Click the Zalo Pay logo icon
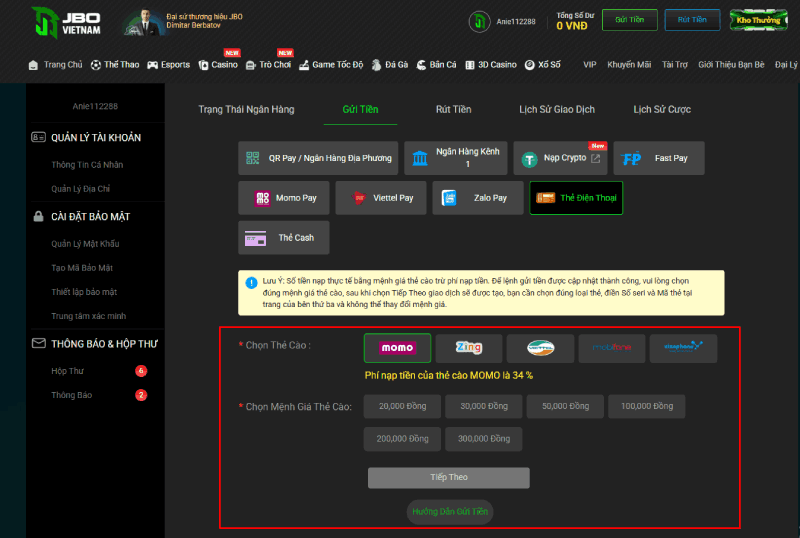This screenshot has width=800, height=538. click(449, 198)
